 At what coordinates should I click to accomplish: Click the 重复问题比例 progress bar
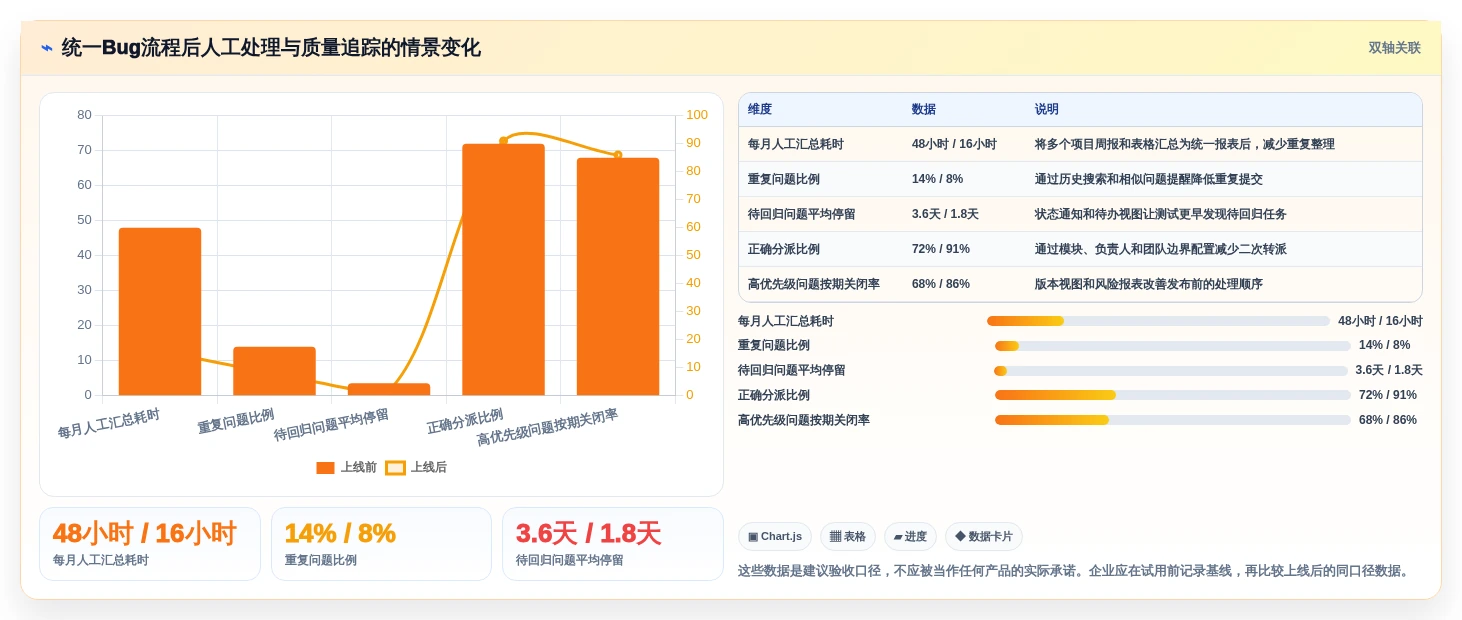point(1173,346)
